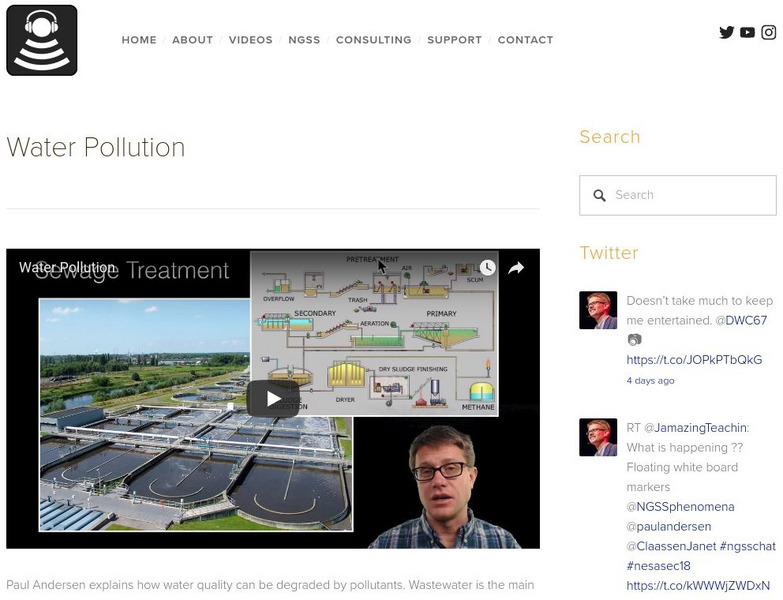Open the SUPPORT menu item
The image size is (783, 600).
point(454,40)
